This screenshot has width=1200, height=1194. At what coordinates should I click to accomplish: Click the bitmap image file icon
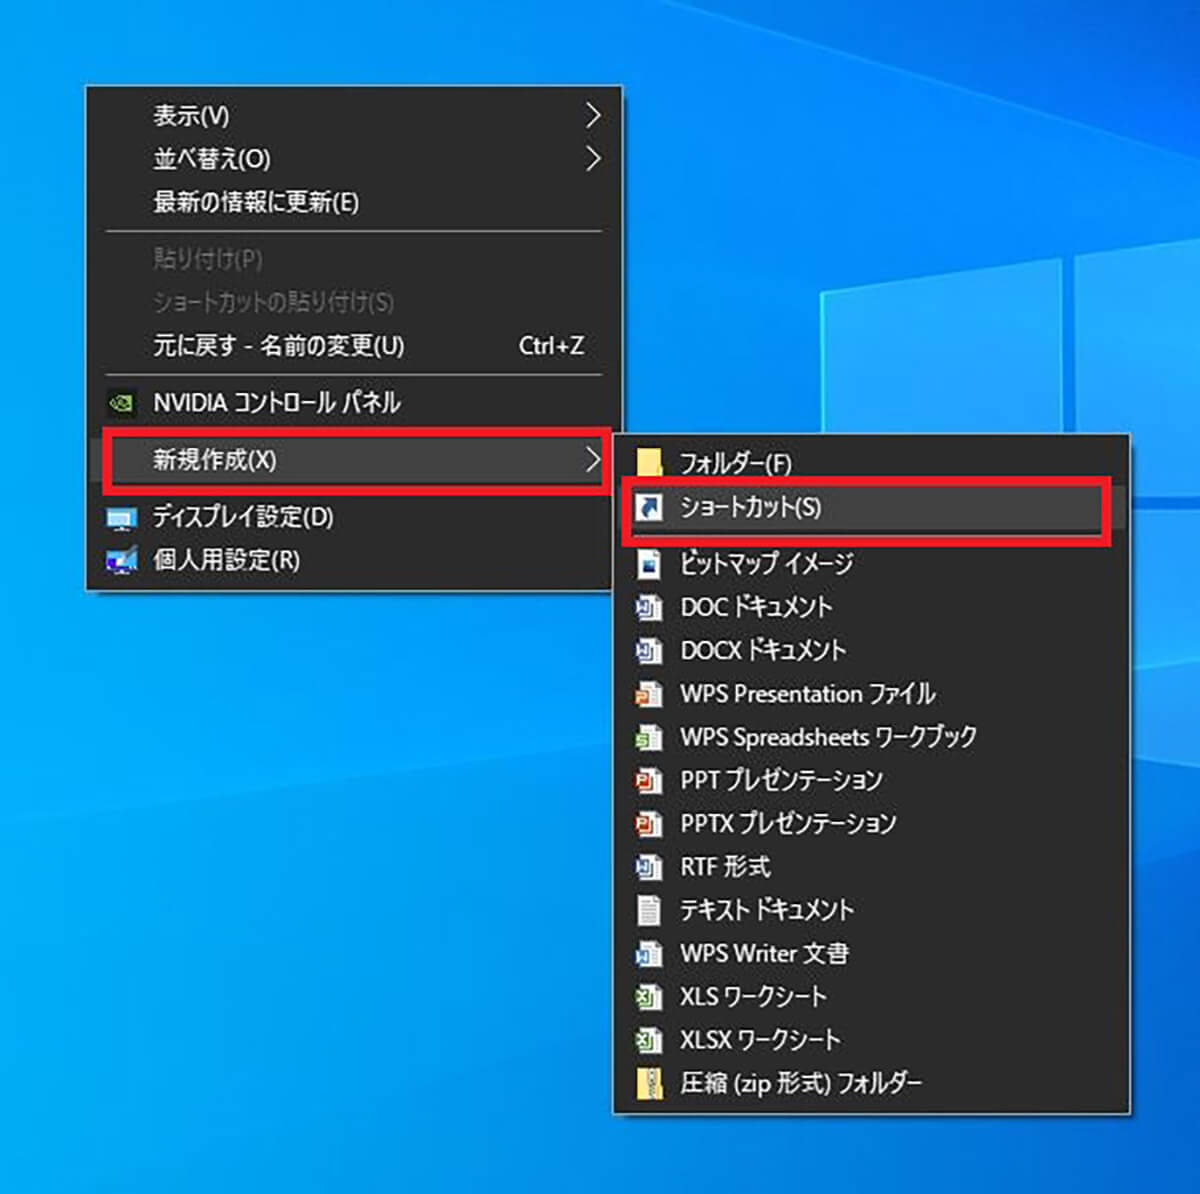[649, 564]
